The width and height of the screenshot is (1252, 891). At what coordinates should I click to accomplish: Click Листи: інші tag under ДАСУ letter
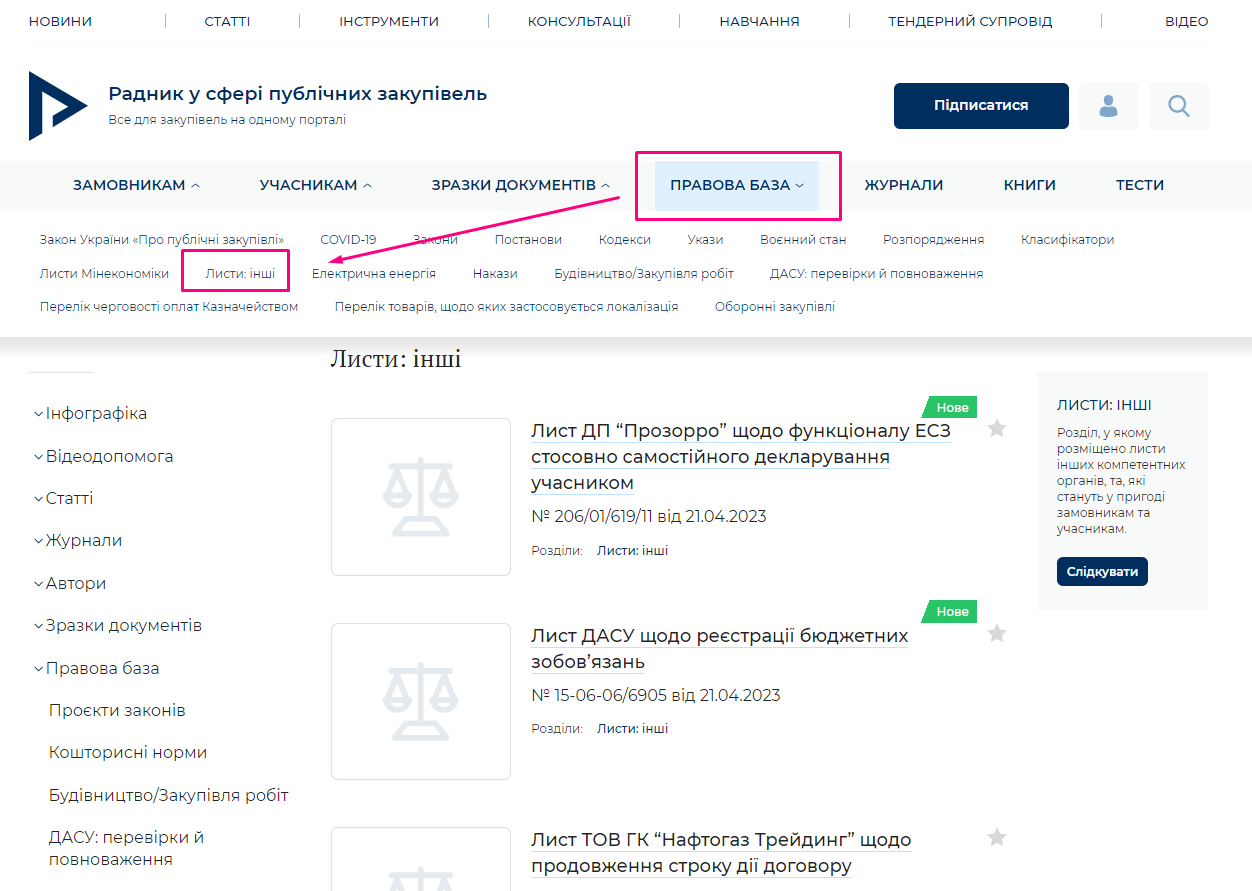pos(632,729)
